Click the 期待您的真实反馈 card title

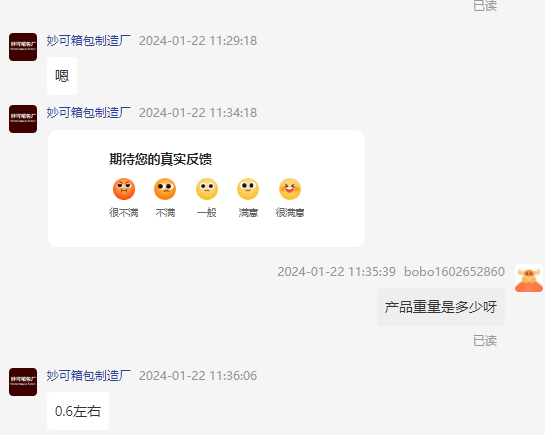pyautogui.click(x=161, y=159)
